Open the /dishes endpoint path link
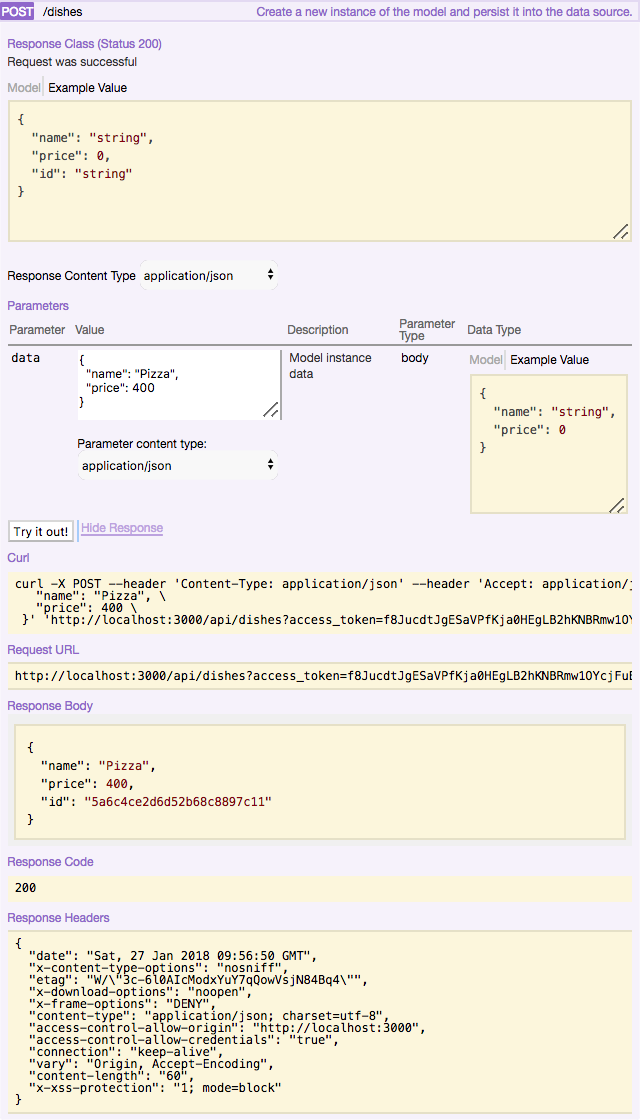The width and height of the screenshot is (642, 1120). 63,12
